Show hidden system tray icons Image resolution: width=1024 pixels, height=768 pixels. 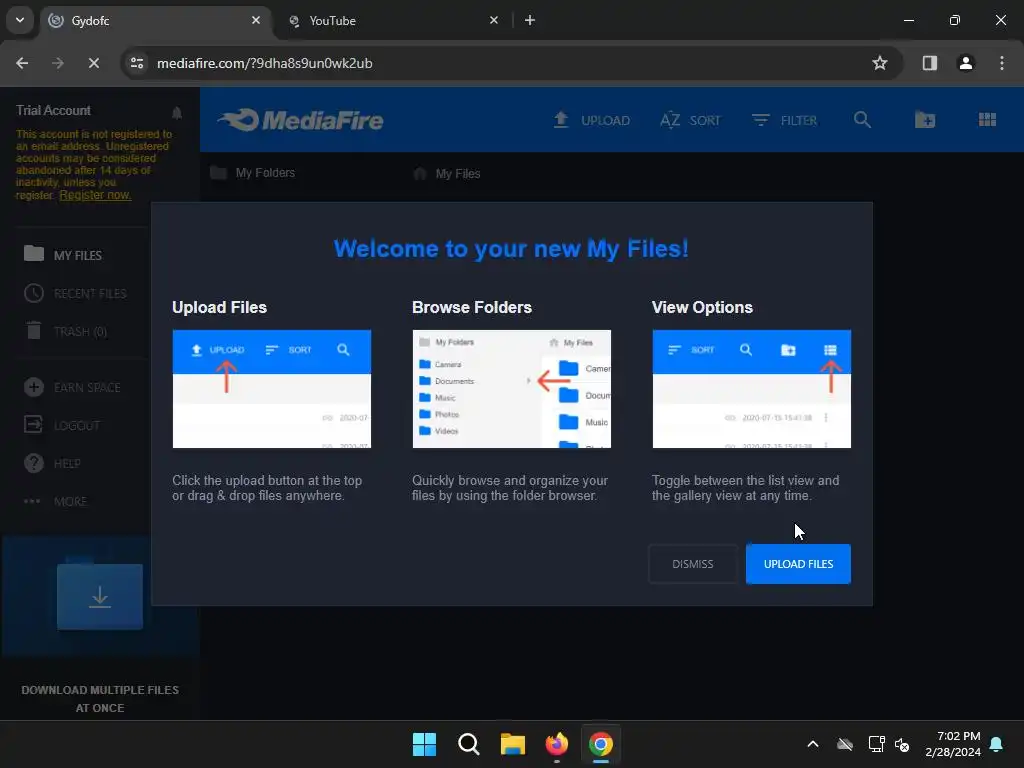pos(813,744)
